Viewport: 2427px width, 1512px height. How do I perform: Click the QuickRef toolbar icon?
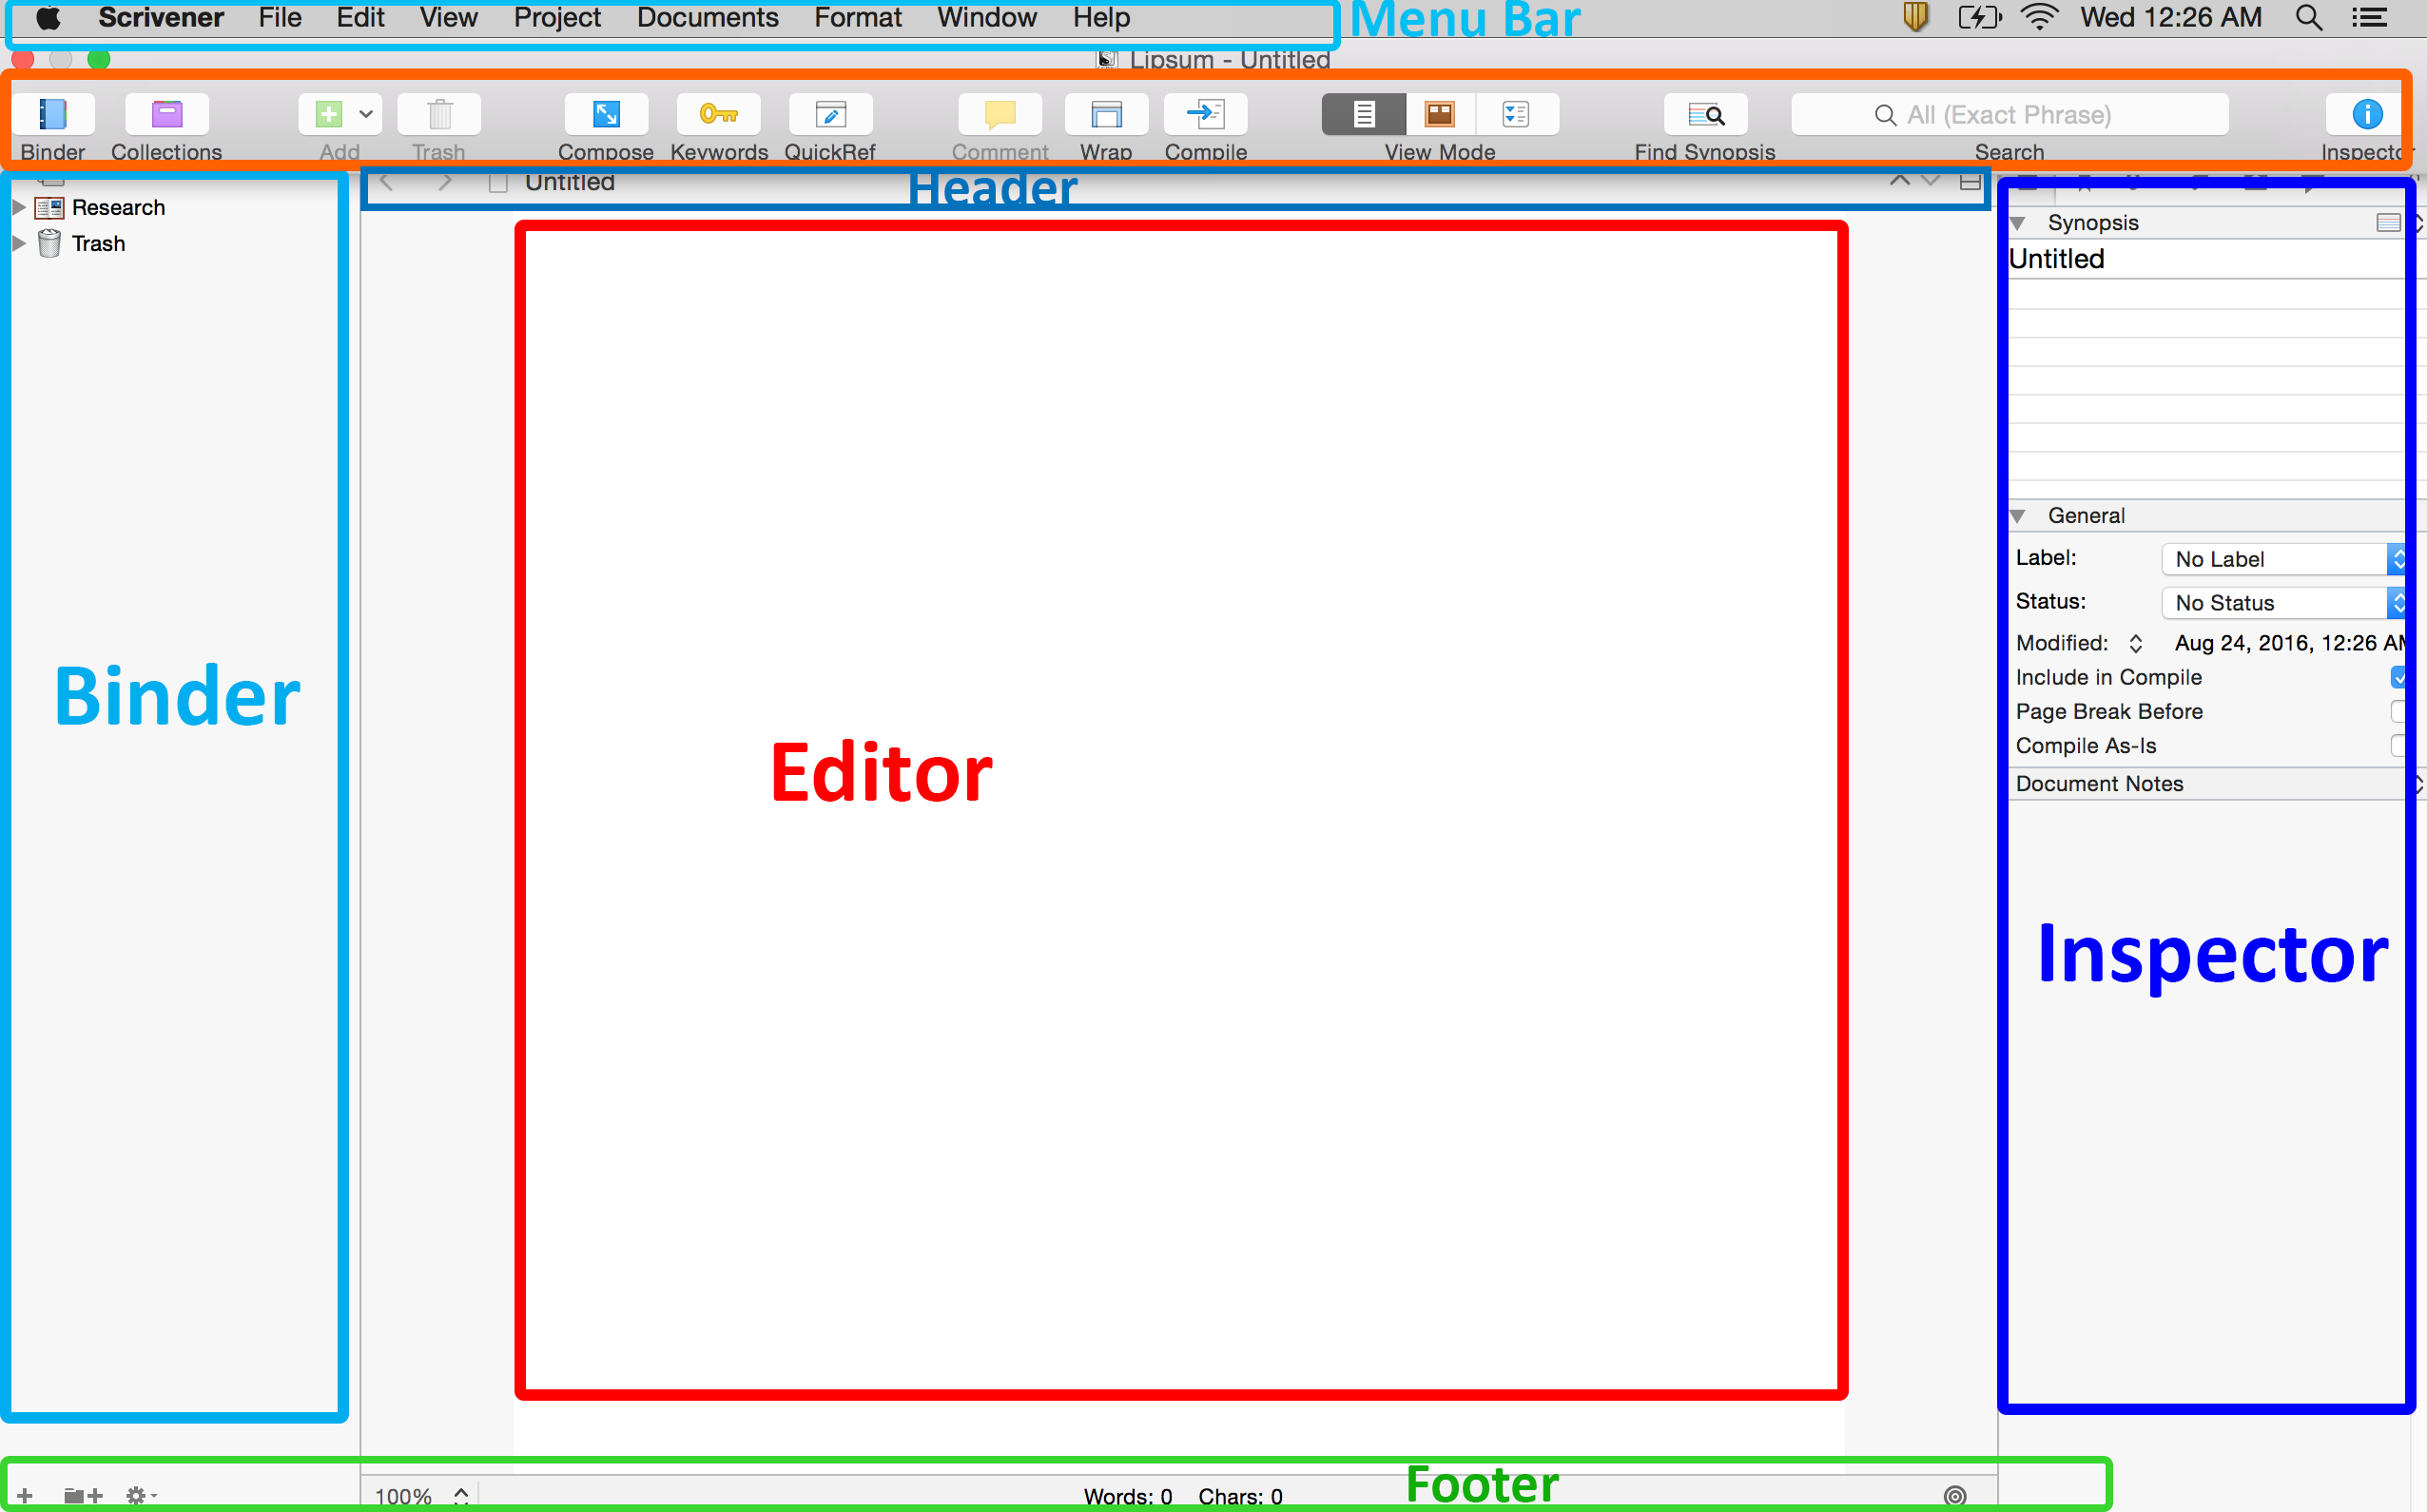click(830, 115)
